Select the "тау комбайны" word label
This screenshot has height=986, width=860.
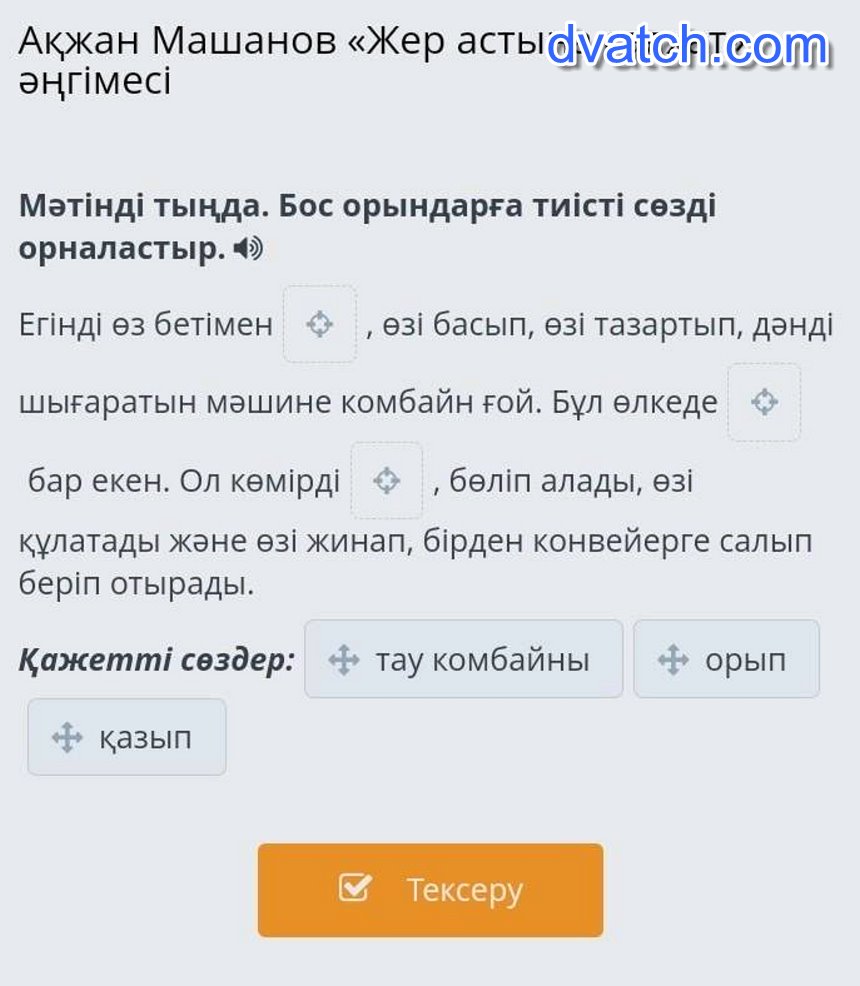click(482, 660)
